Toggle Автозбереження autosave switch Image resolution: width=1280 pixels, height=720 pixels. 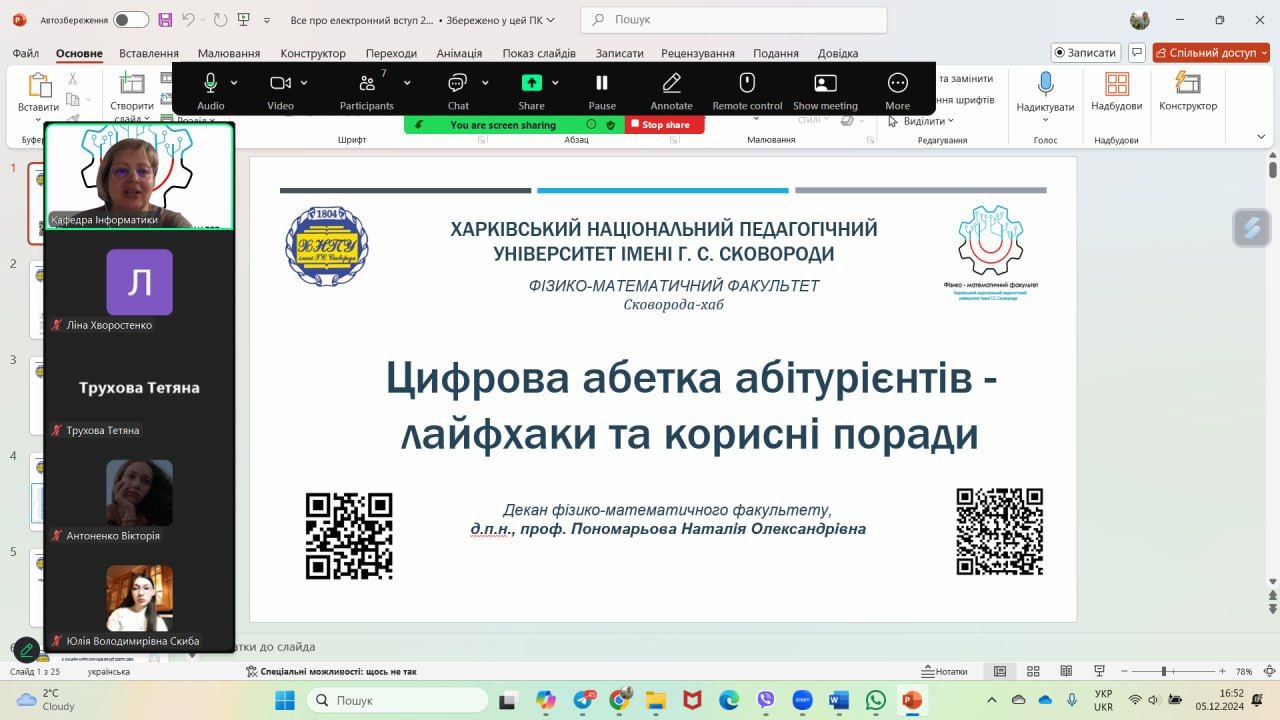click(x=131, y=20)
